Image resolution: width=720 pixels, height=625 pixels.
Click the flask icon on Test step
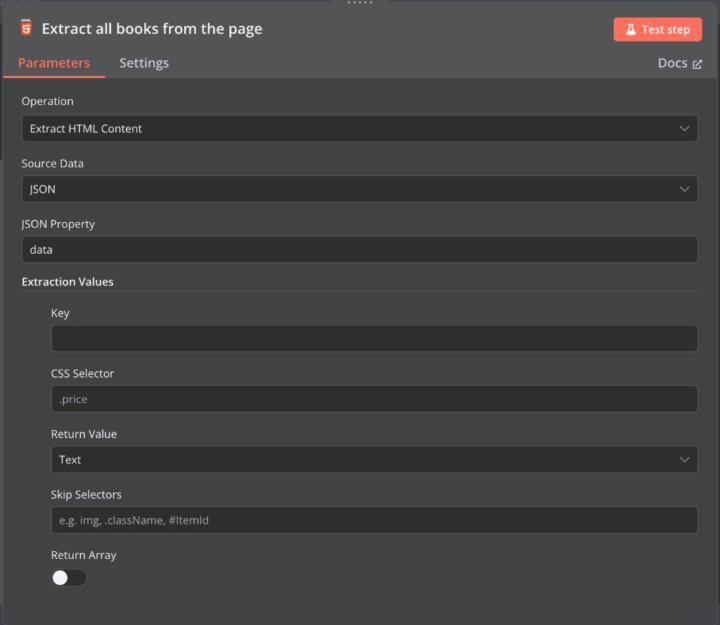(631, 30)
